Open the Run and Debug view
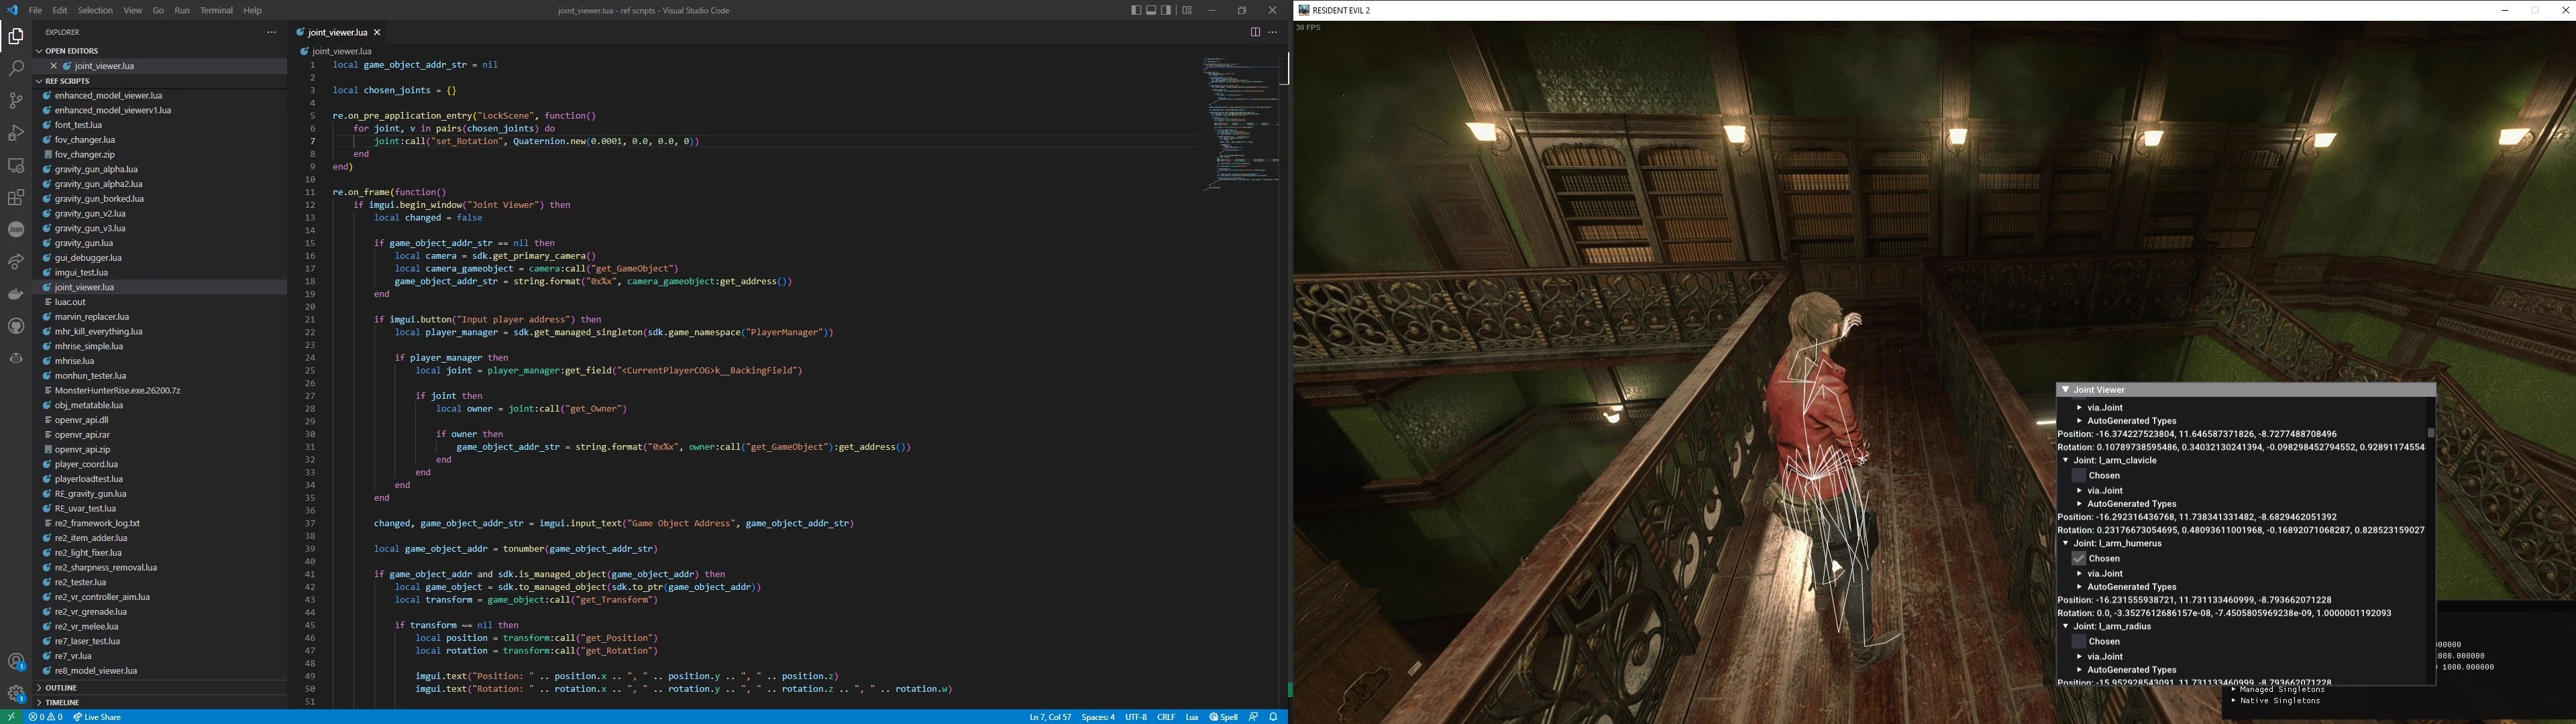Viewport: 2576px width, 724px height. coord(16,133)
